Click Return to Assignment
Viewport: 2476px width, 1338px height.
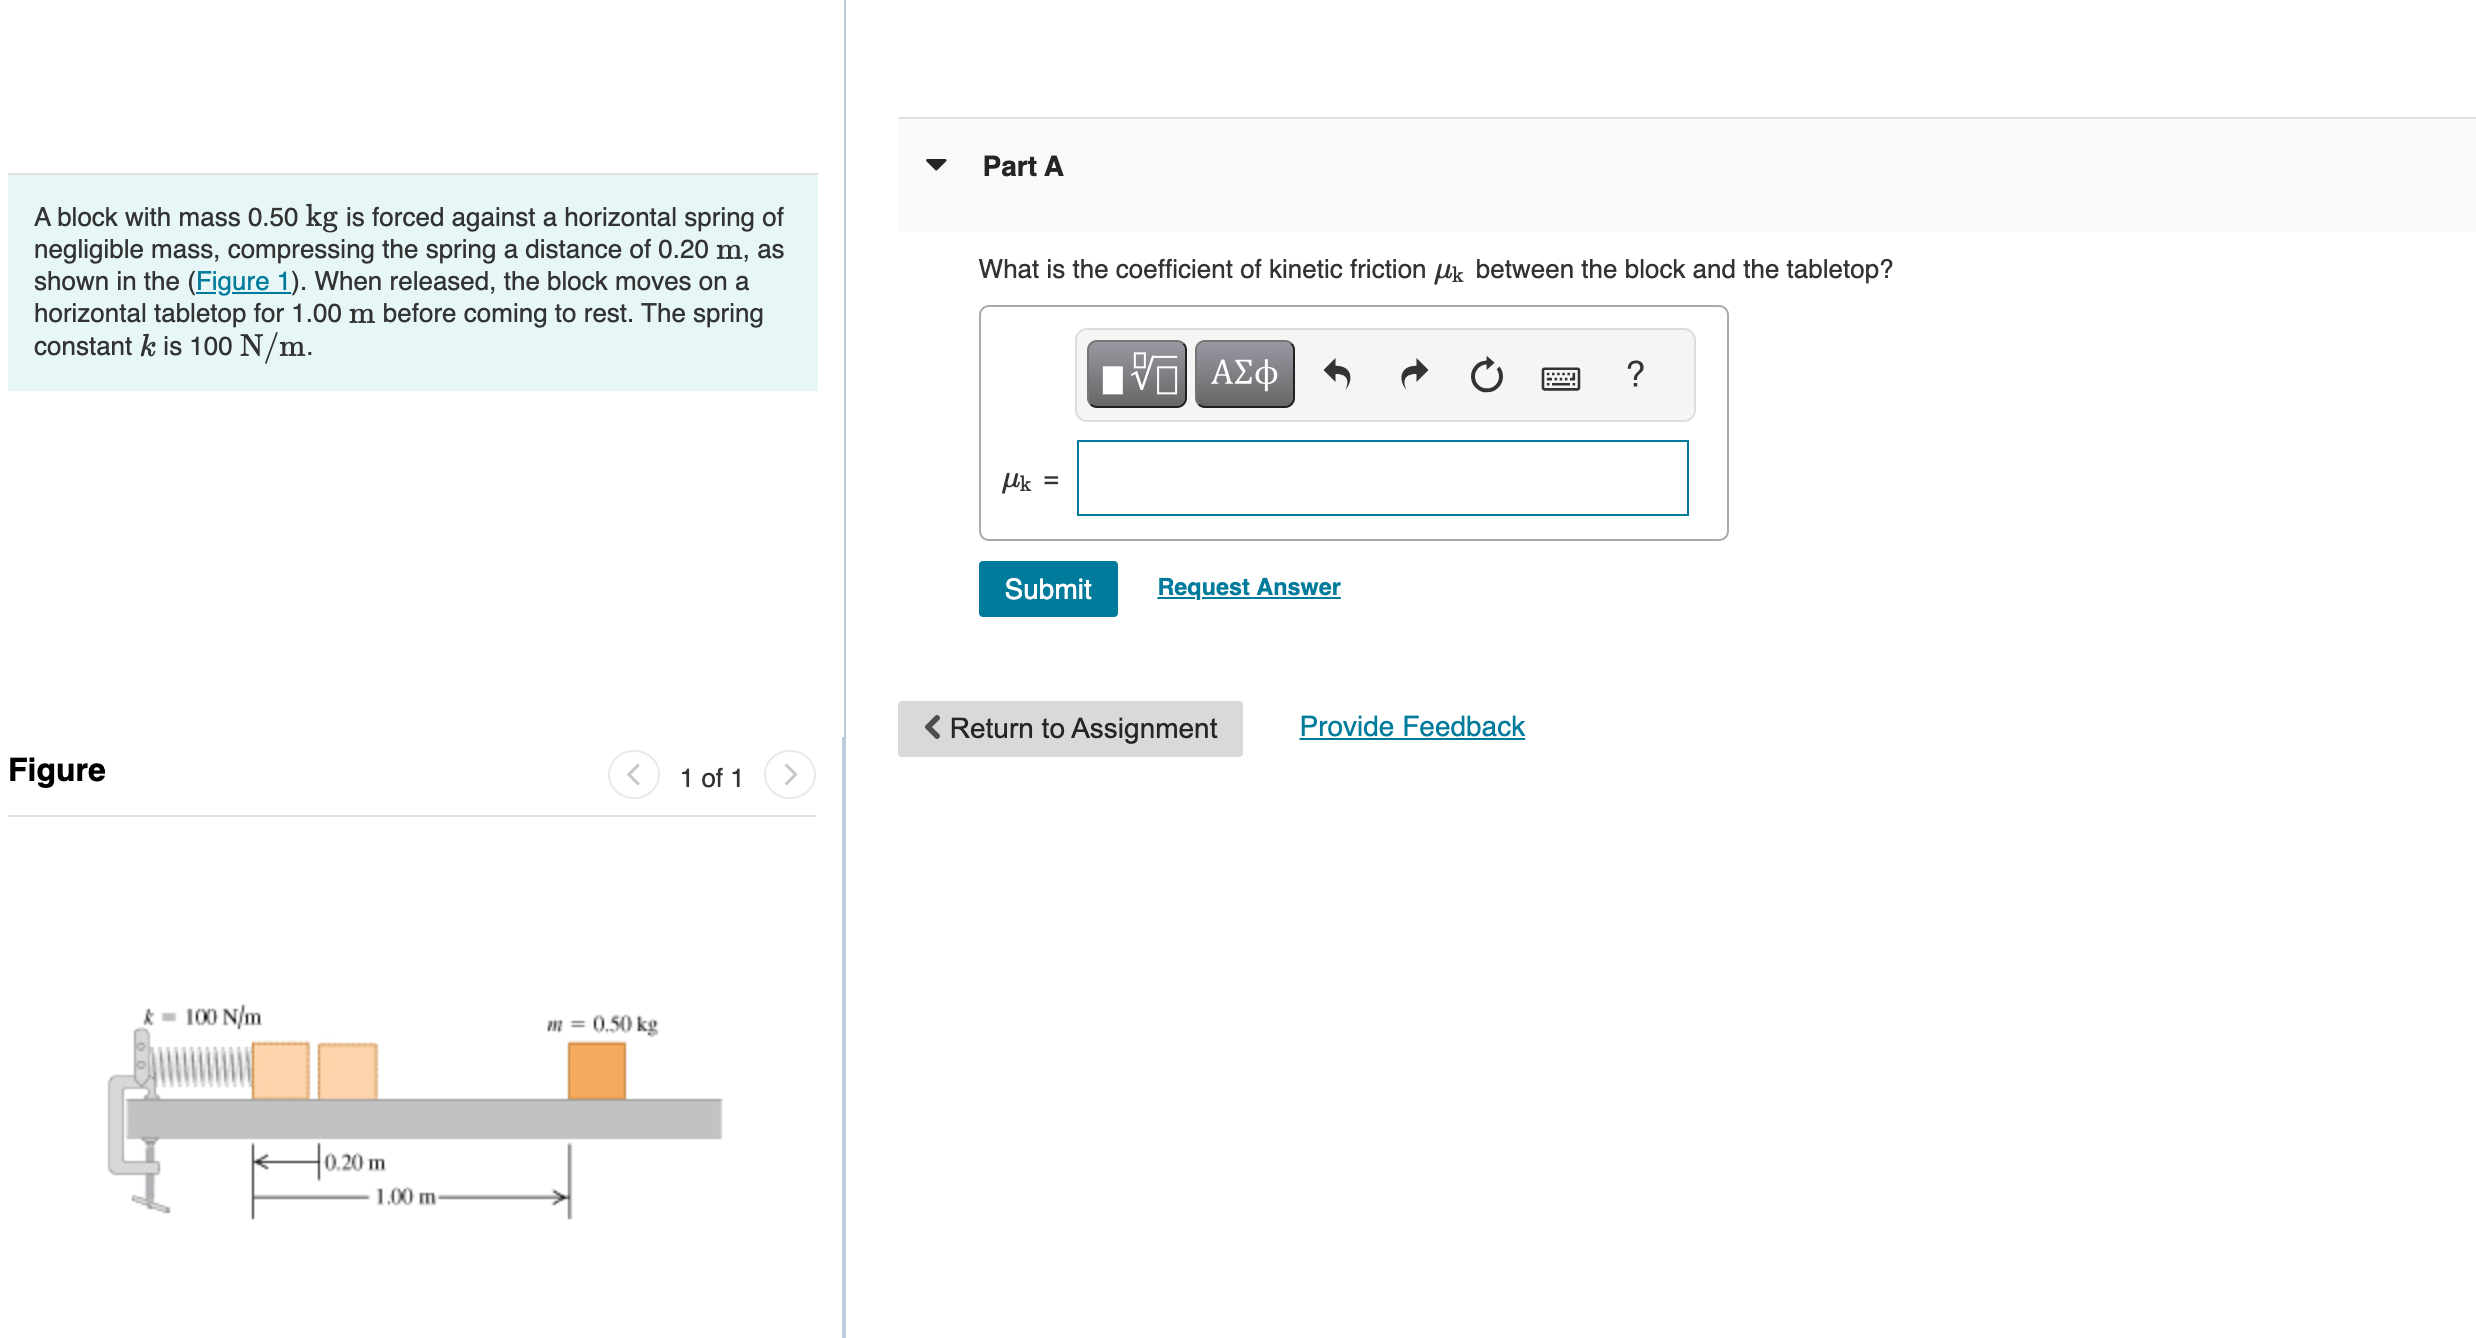click(x=1070, y=728)
